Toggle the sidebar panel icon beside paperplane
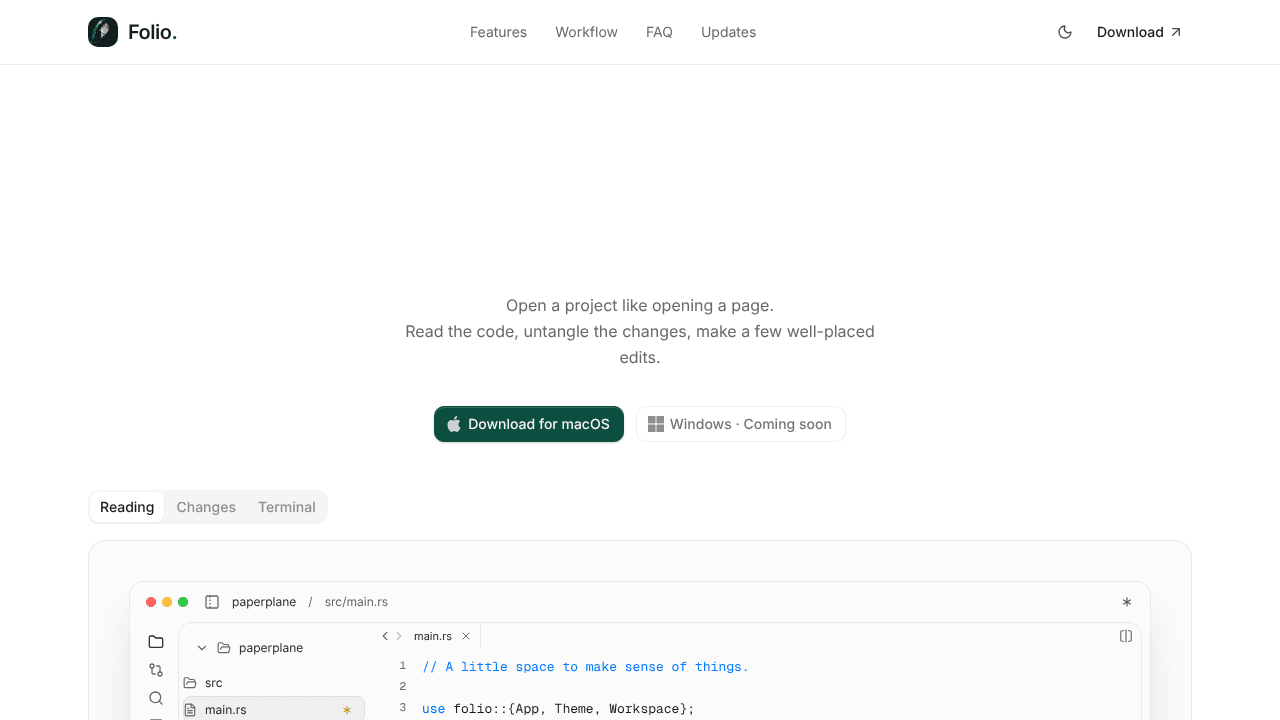This screenshot has width=1280, height=720. pyautogui.click(x=212, y=602)
